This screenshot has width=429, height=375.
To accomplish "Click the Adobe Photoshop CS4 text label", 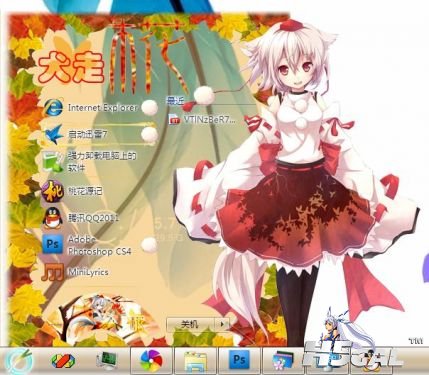I will tap(100, 245).
